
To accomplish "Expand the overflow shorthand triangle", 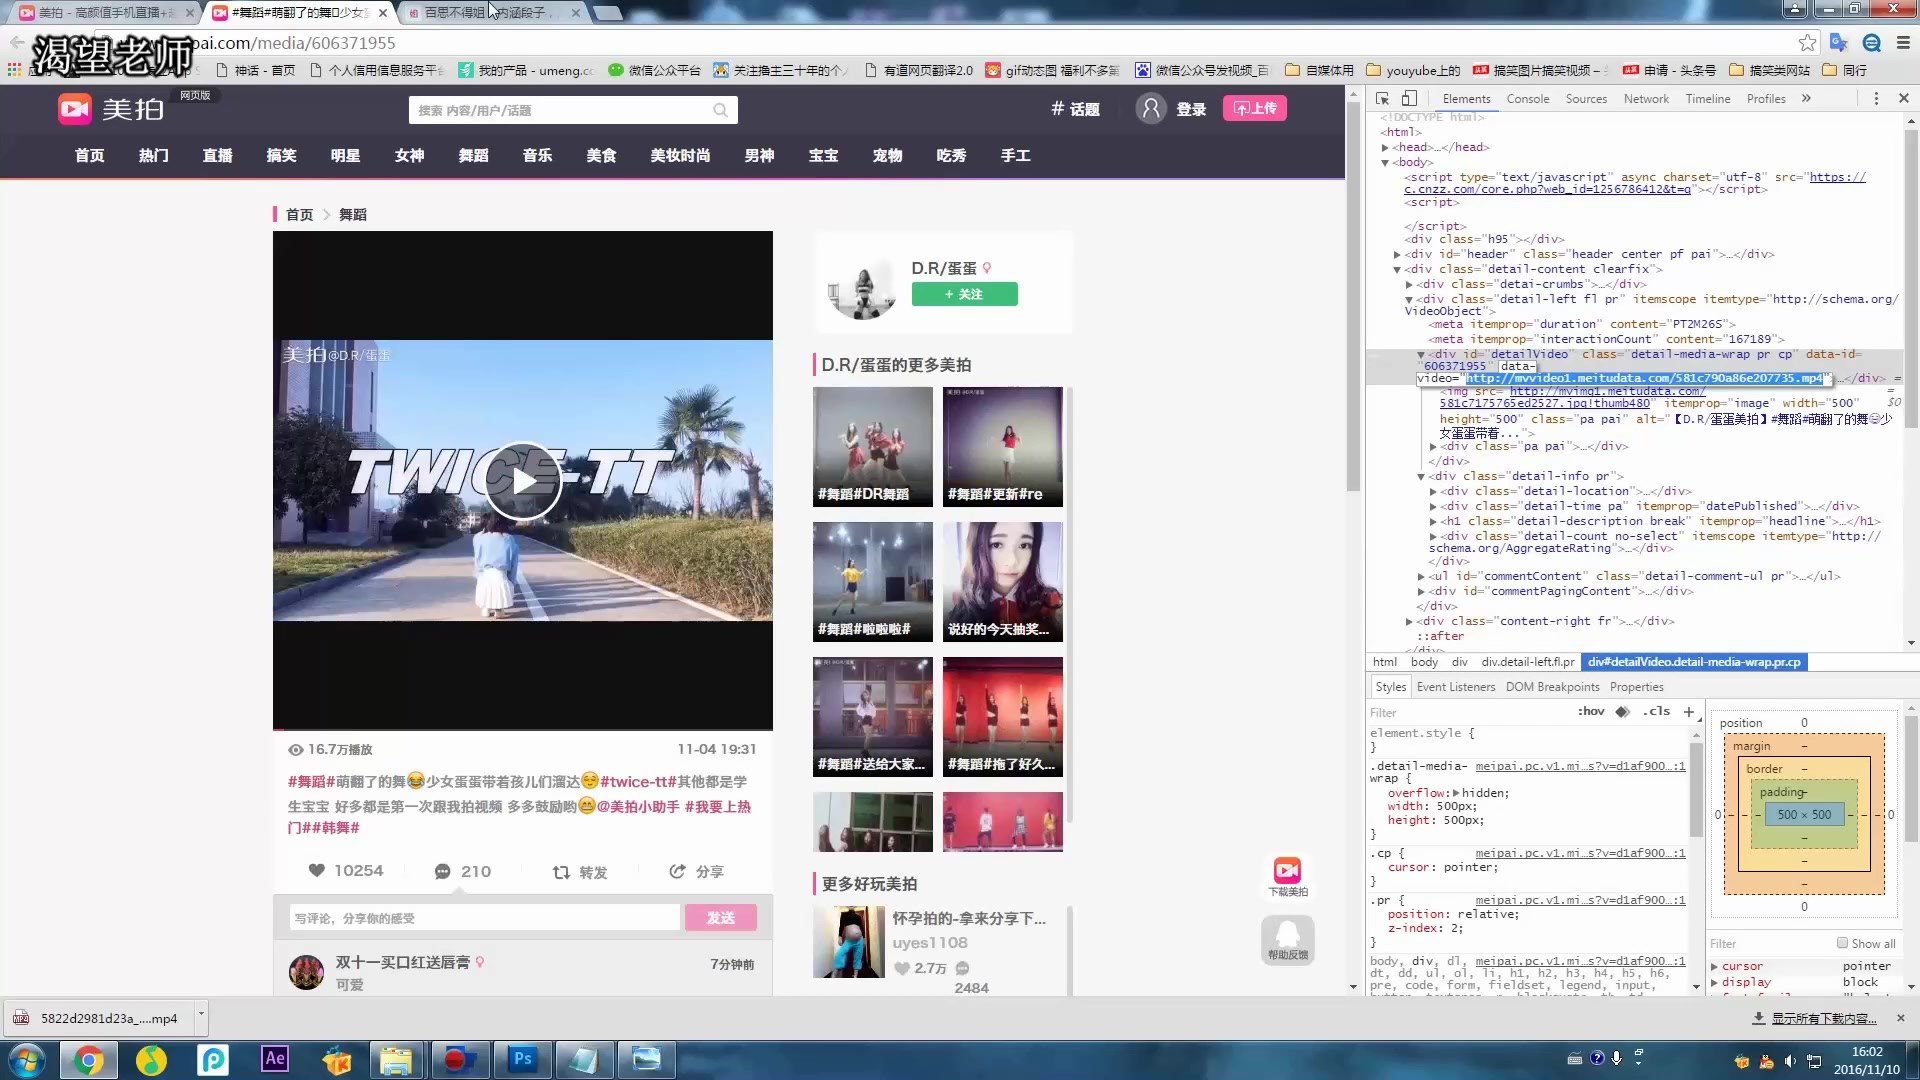I will tap(1456, 793).
